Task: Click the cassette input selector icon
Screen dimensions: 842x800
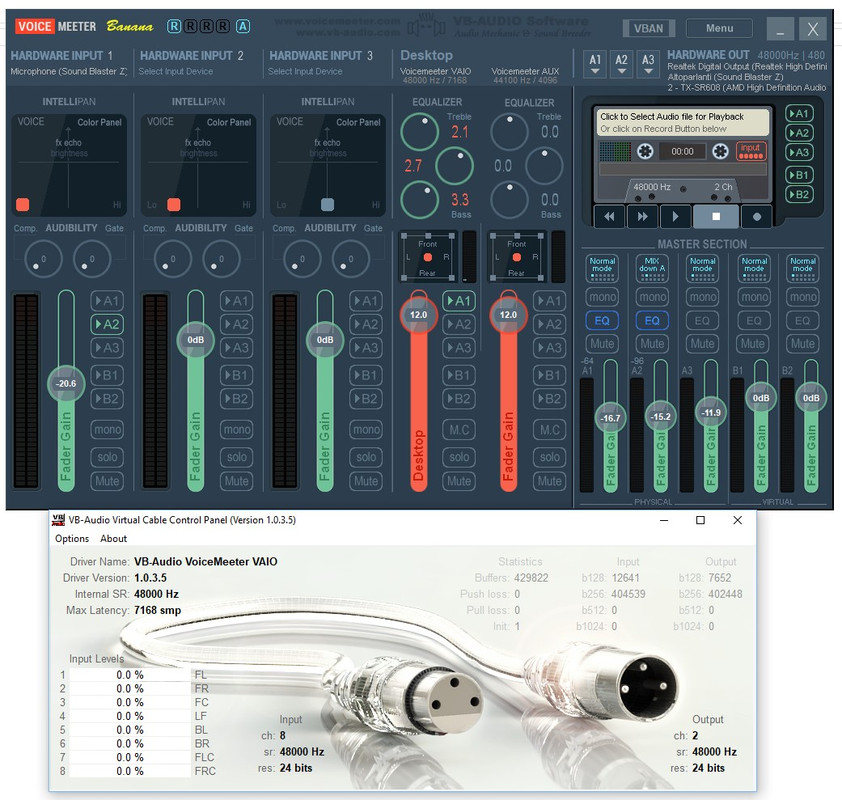Action: pos(751,151)
